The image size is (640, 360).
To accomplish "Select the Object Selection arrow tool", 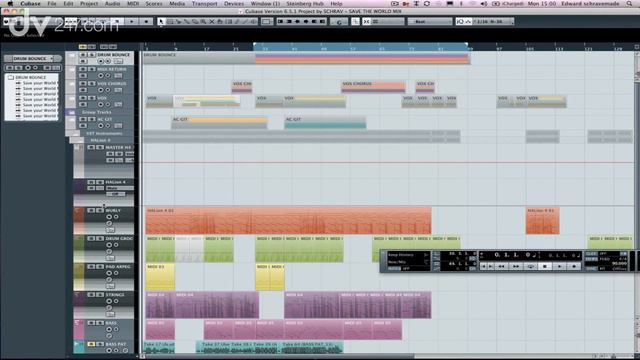I will (x=162, y=21).
